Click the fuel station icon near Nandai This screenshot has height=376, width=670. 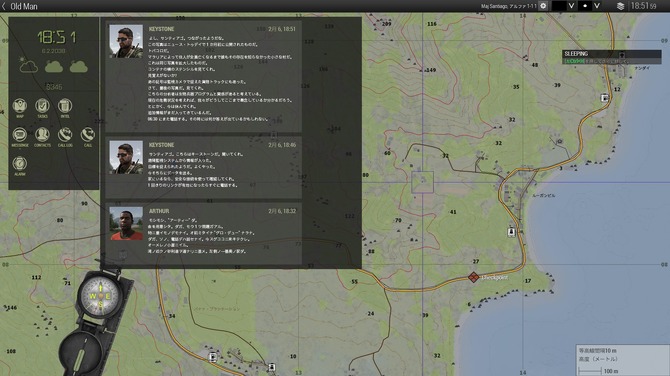605,98
